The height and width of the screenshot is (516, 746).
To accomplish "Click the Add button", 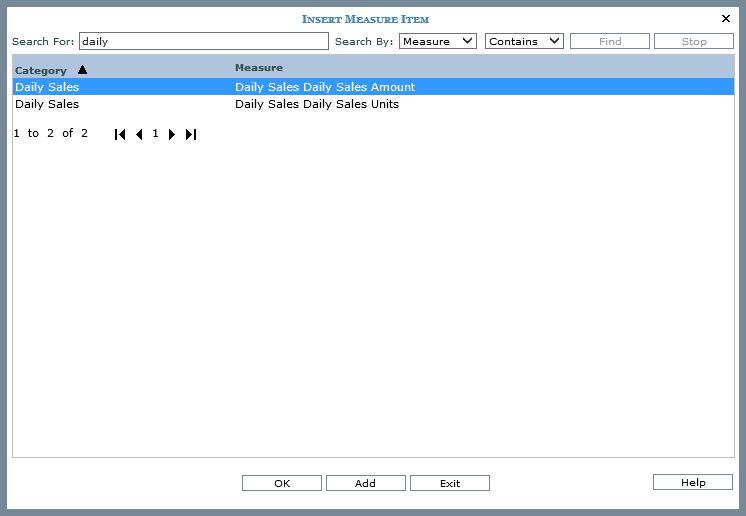I will click(x=366, y=483).
